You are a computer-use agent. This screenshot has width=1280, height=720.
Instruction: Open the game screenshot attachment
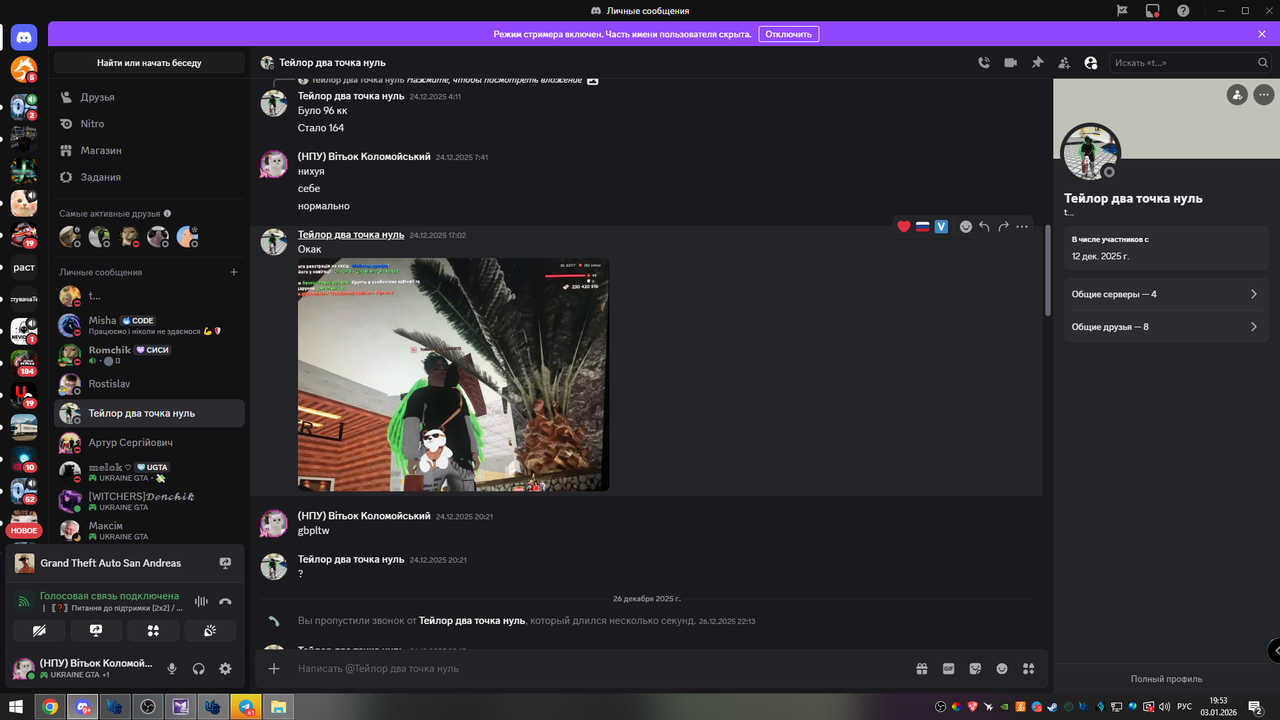click(453, 375)
